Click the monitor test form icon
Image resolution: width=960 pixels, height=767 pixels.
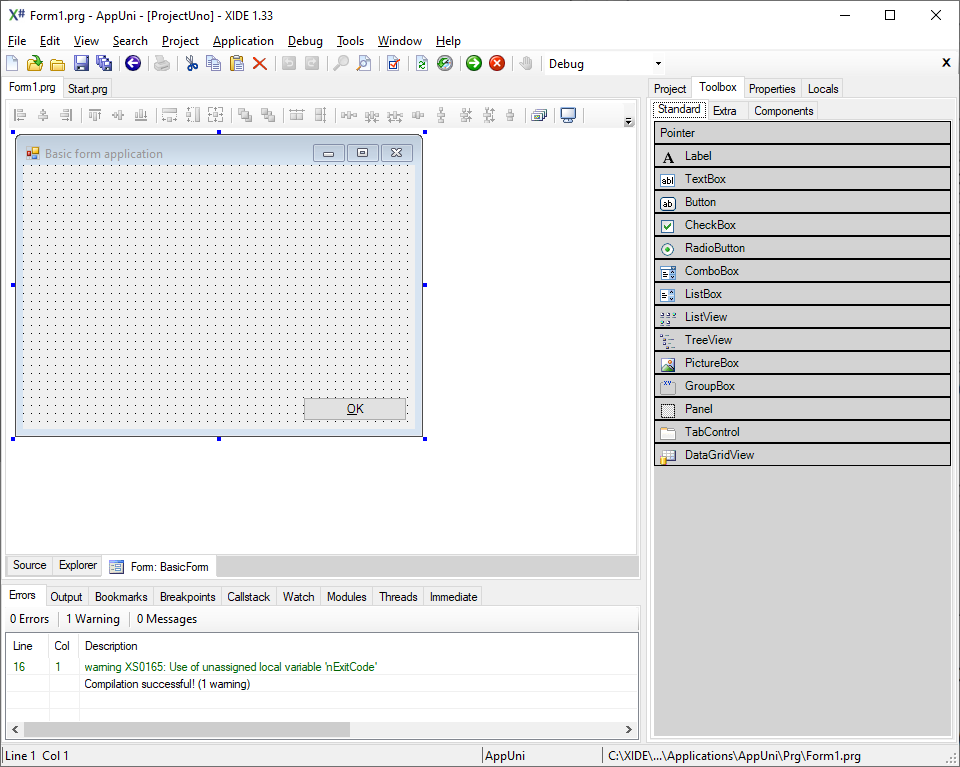coord(568,114)
